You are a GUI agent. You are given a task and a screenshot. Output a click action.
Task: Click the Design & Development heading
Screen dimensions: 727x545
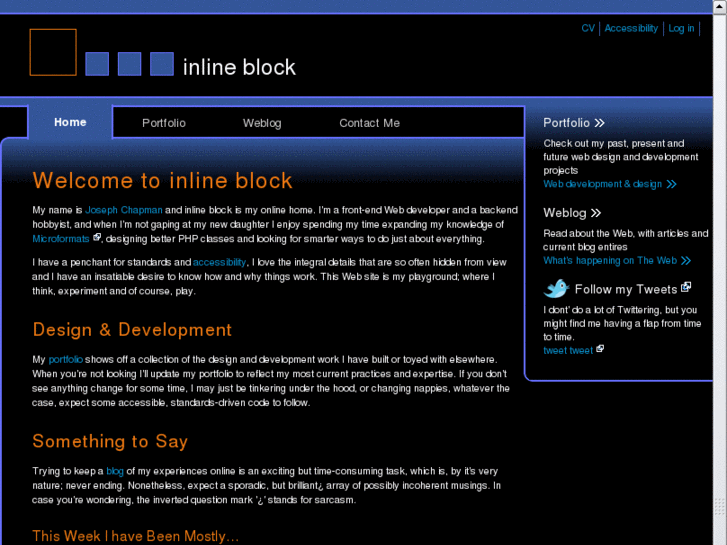point(132,330)
